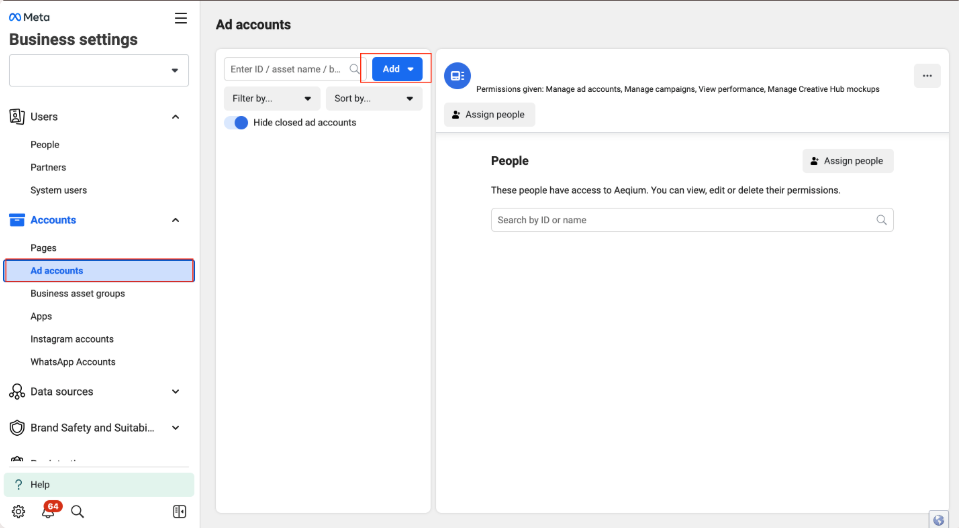959x528 pixels.
Task: Open Instagram accounts in the sidebar
Action: 72,339
